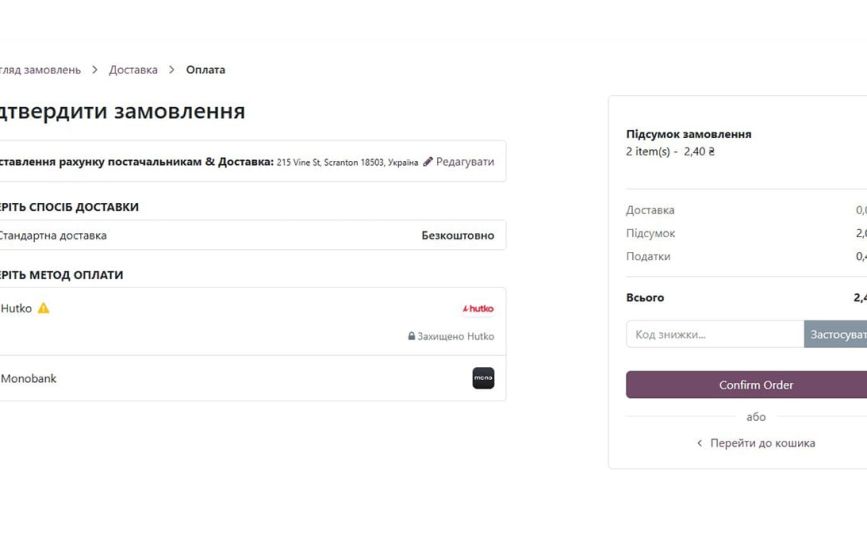Click the chevron separator before Оплата breadcrumb
Viewport: 867px width, 540px height.
(x=172, y=70)
